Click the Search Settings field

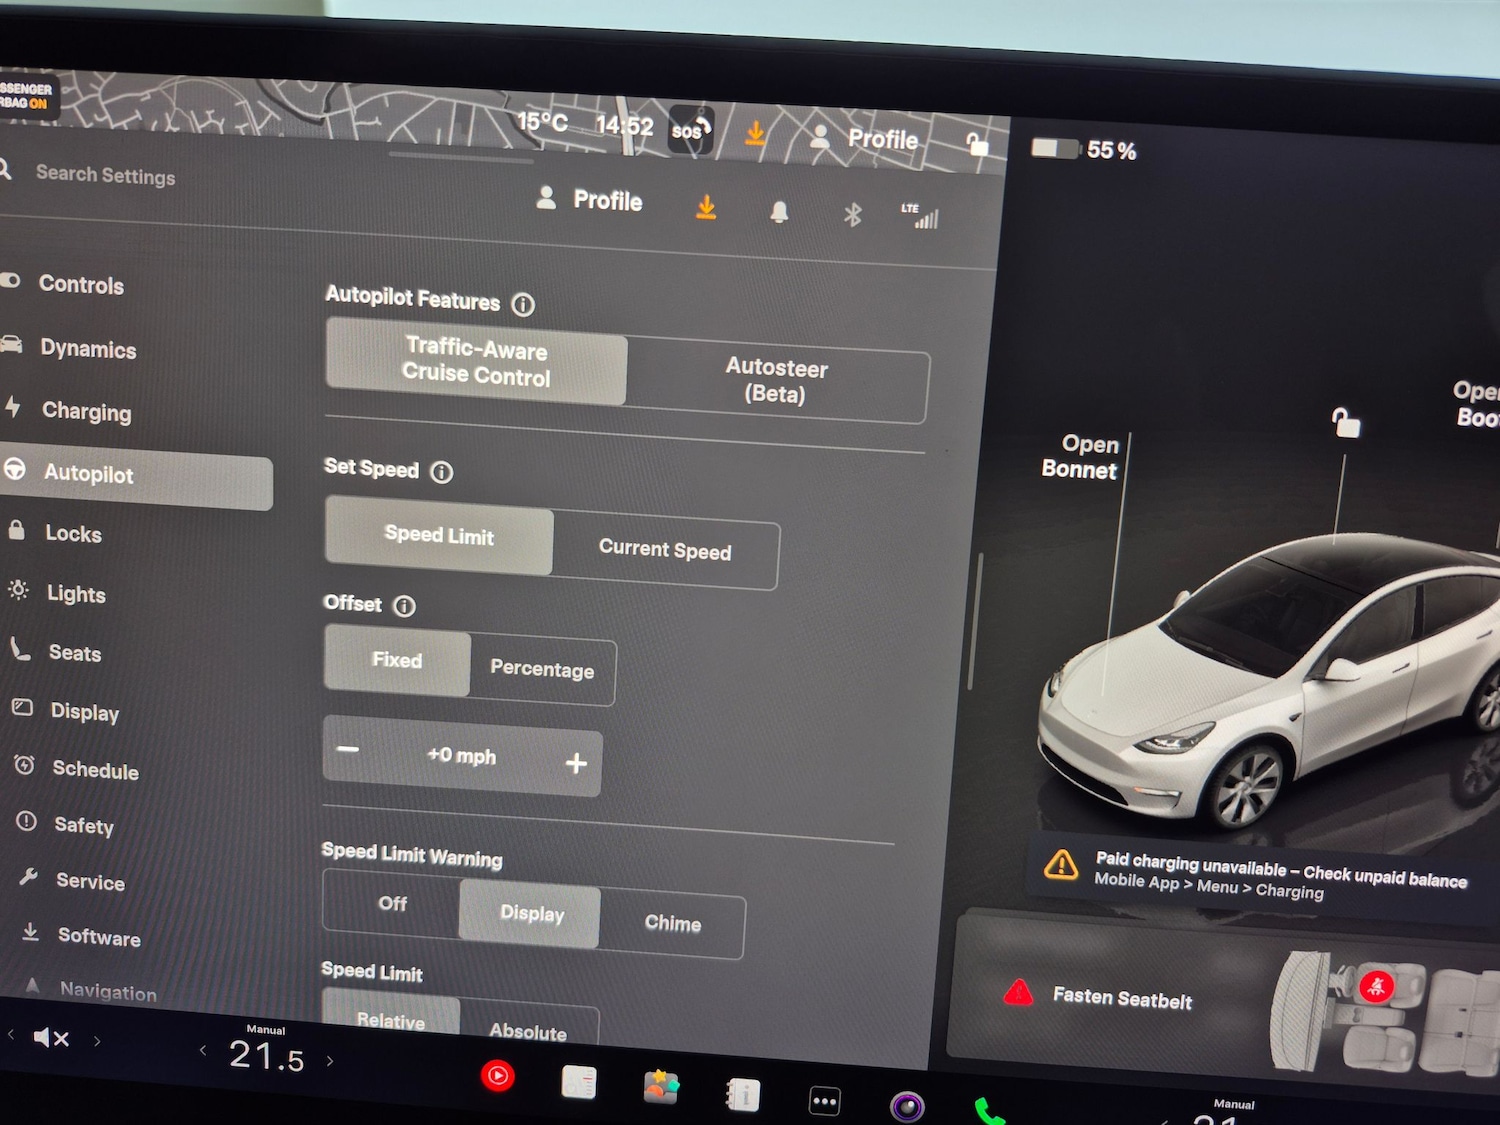click(x=105, y=176)
